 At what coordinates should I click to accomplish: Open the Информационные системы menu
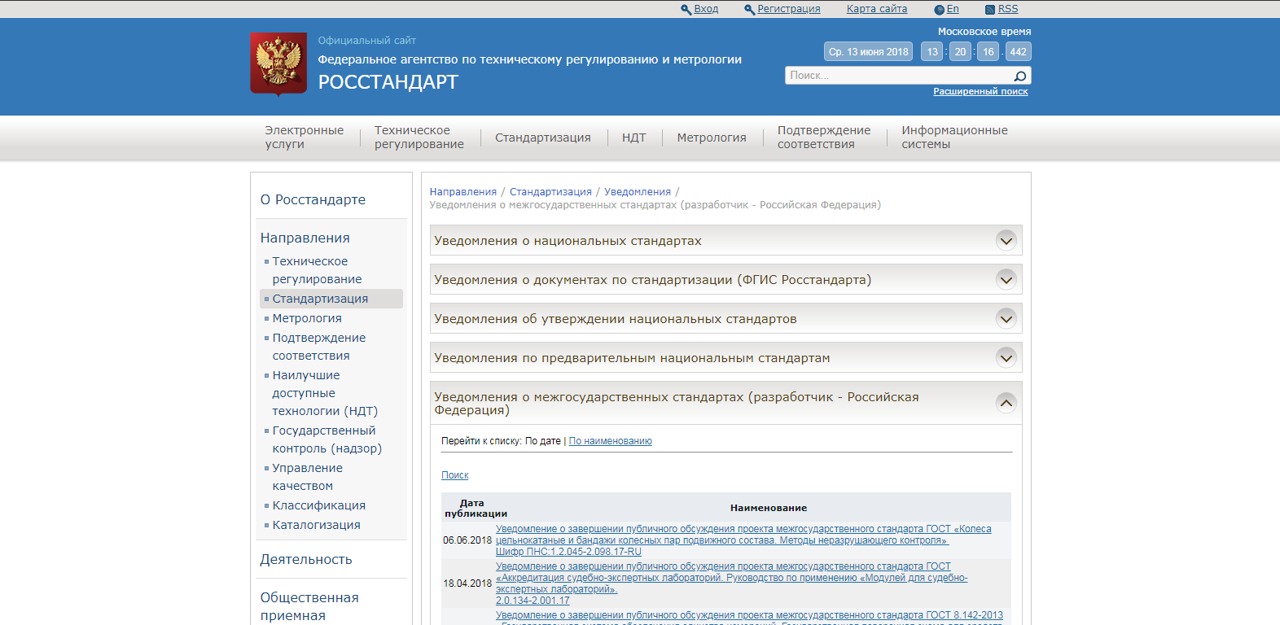(954, 137)
